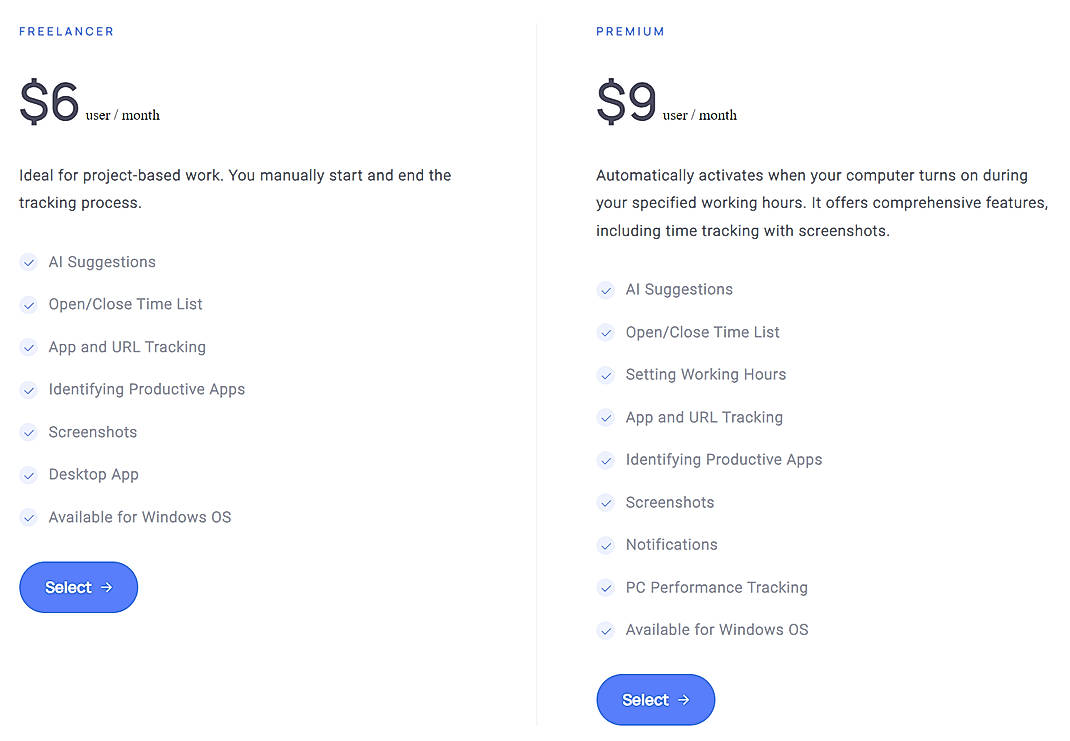1070x741 pixels.
Task: Click the checkmark next to Notifications in Premium plan
Action: [x=606, y=545]
